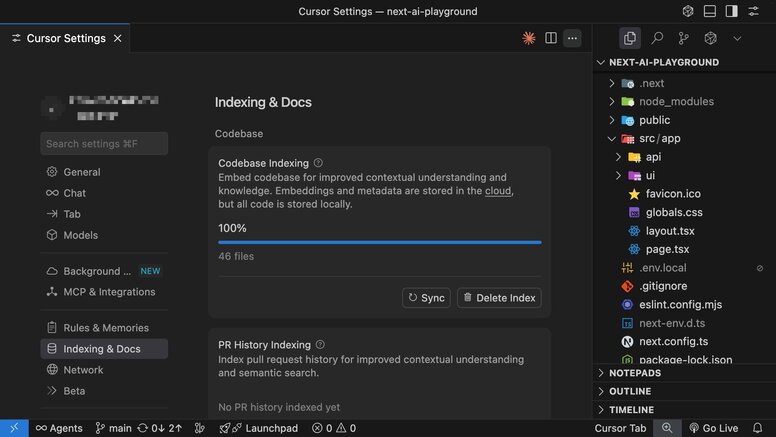Screen dimensions: 776x437
Task: Open the Source Control view icon
Action: [684, 38]
